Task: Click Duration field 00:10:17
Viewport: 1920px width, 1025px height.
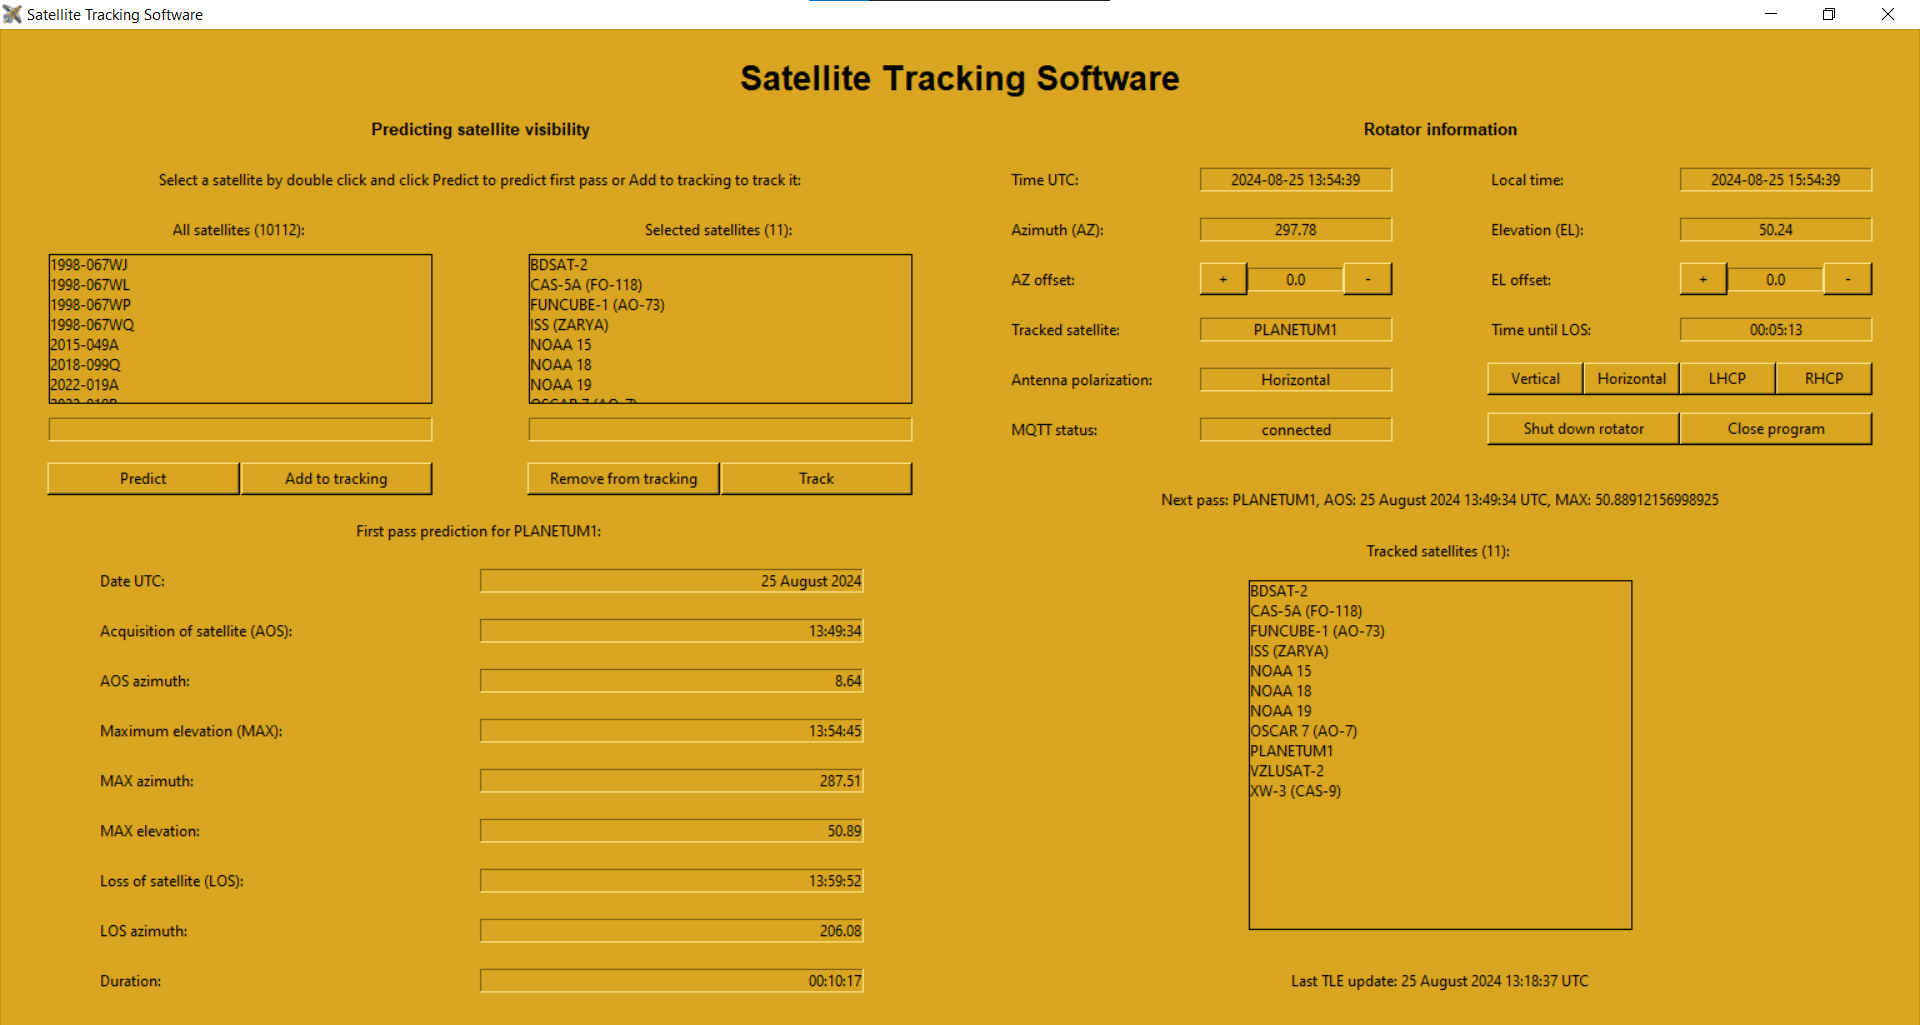Action: tap(671, 981)
